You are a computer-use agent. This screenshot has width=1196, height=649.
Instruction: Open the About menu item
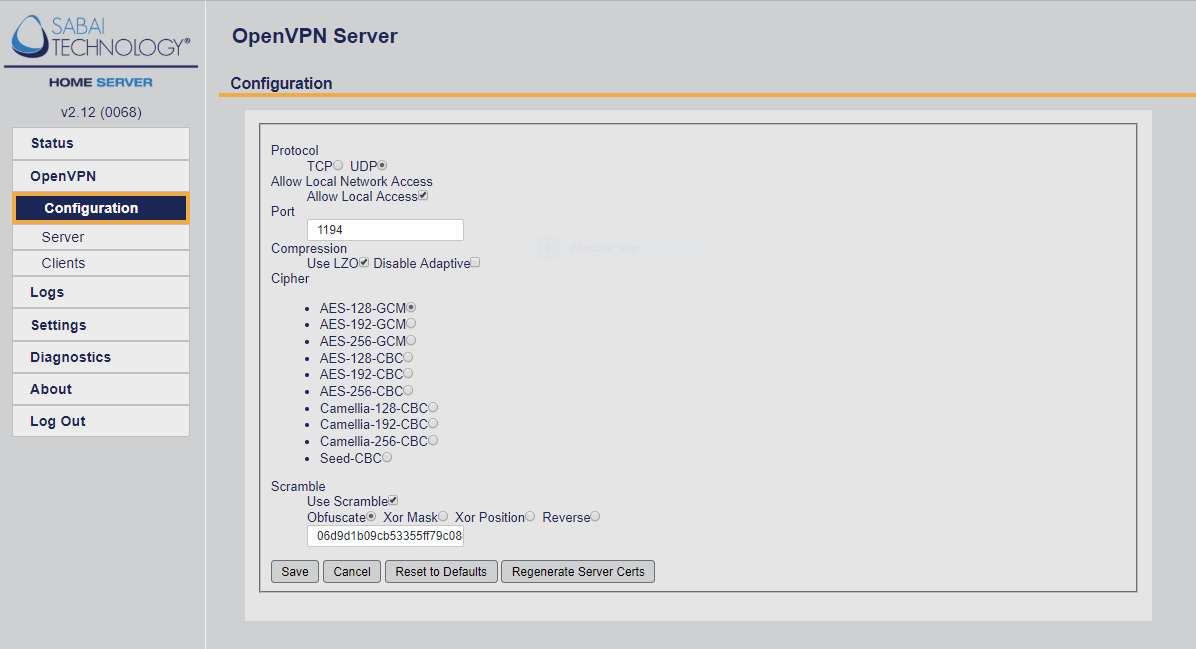[x=101, y=389]
